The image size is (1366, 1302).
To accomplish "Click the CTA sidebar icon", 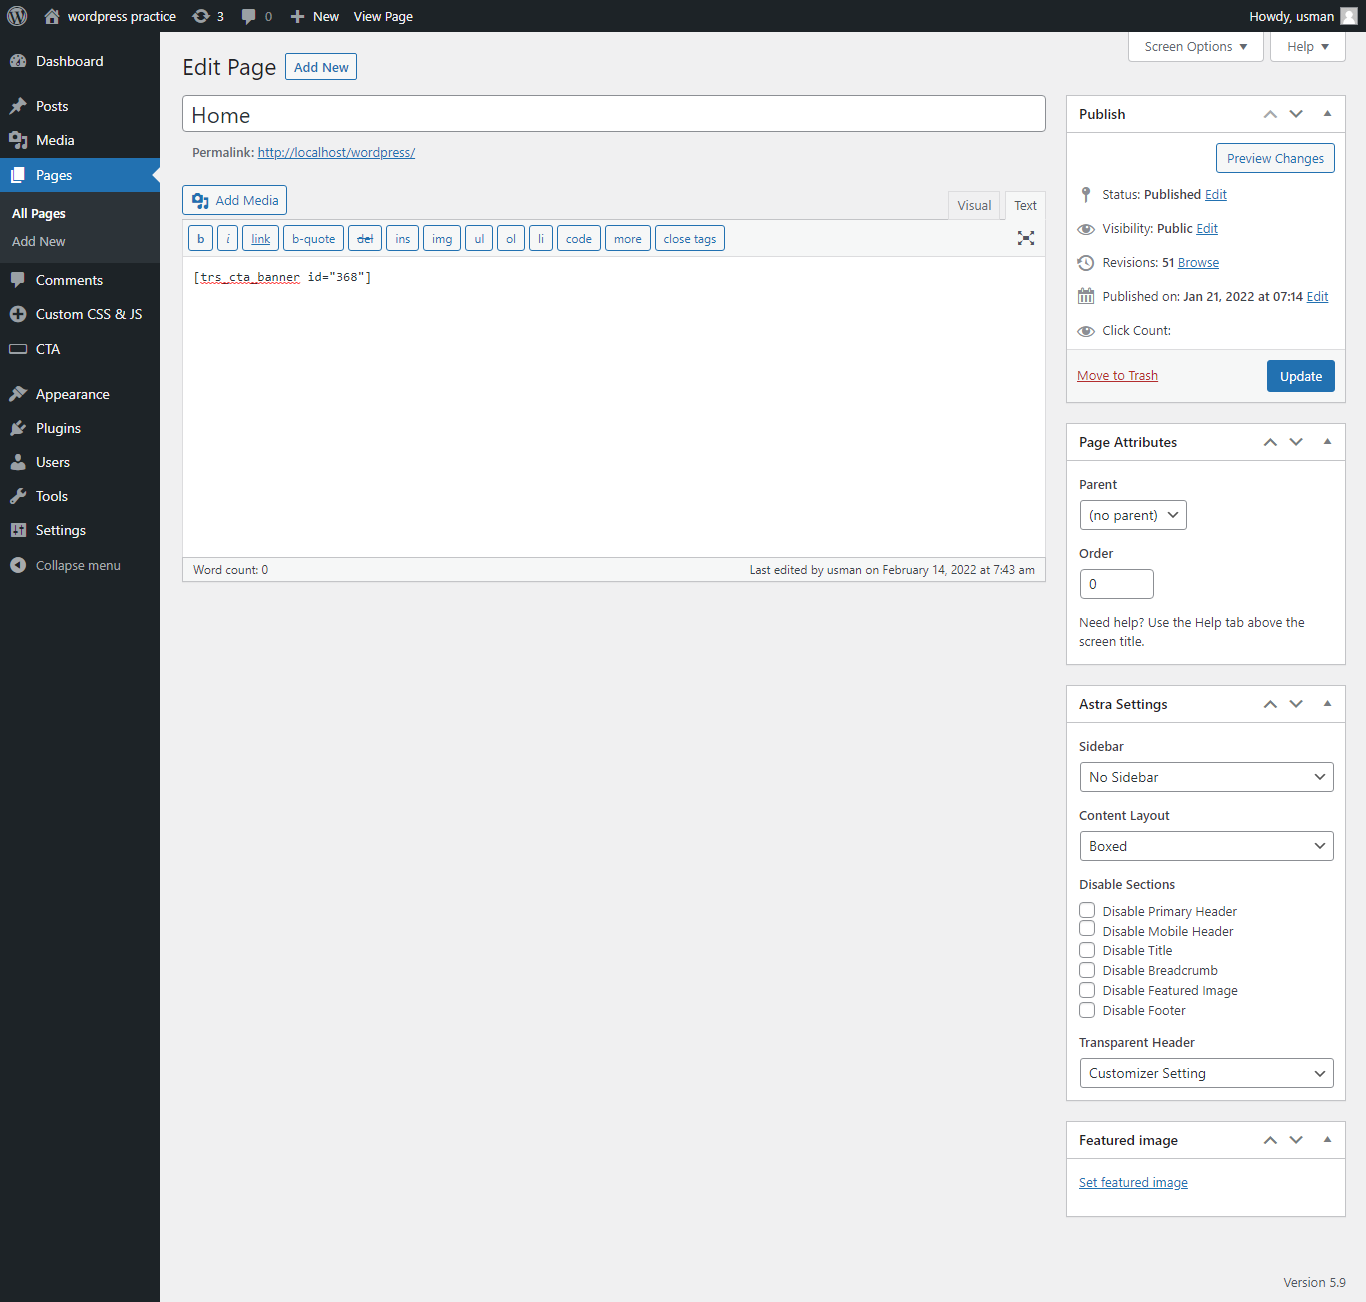I will click(x=18, y=349).
